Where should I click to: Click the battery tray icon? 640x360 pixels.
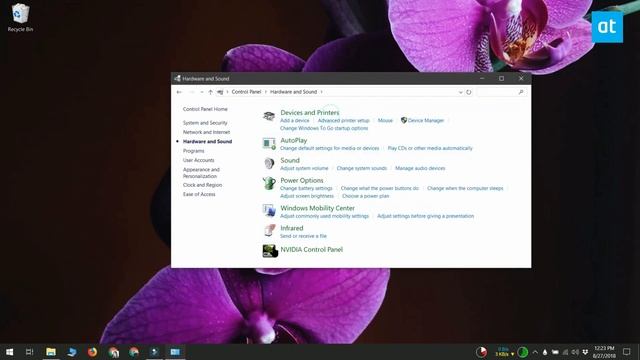coord(555,352)
